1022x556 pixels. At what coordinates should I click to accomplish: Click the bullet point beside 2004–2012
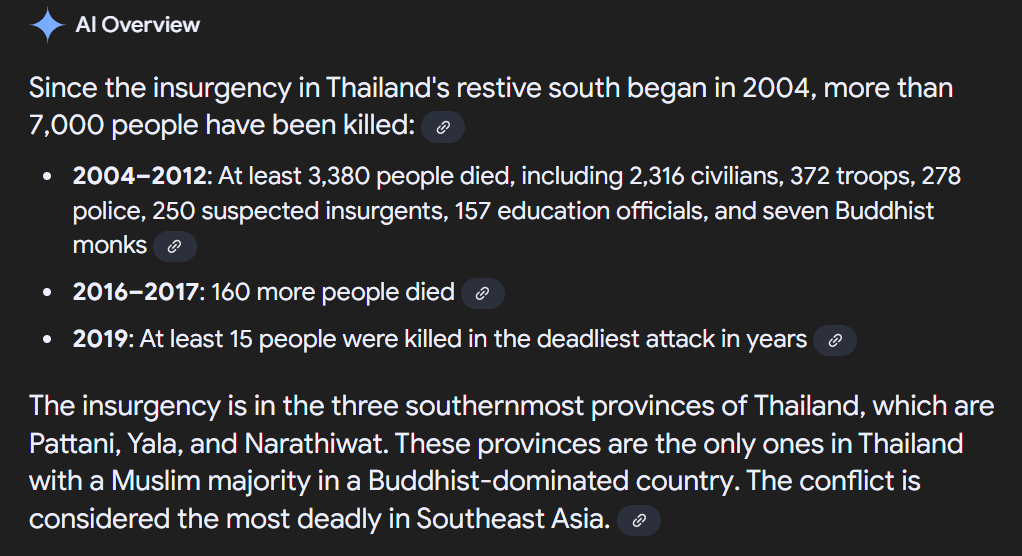click(x=47, y=177)
